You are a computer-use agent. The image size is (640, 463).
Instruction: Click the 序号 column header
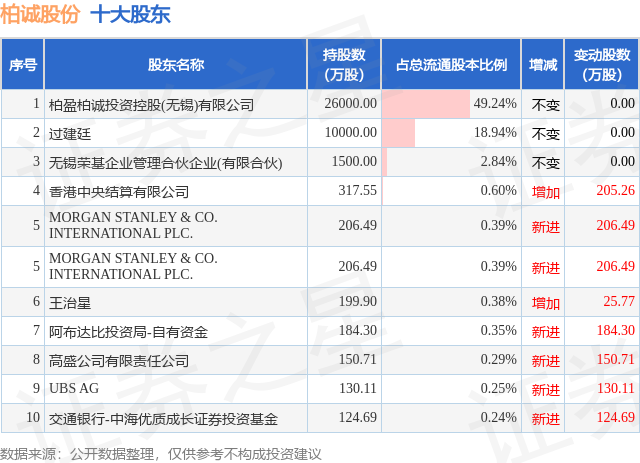point(23,65)
